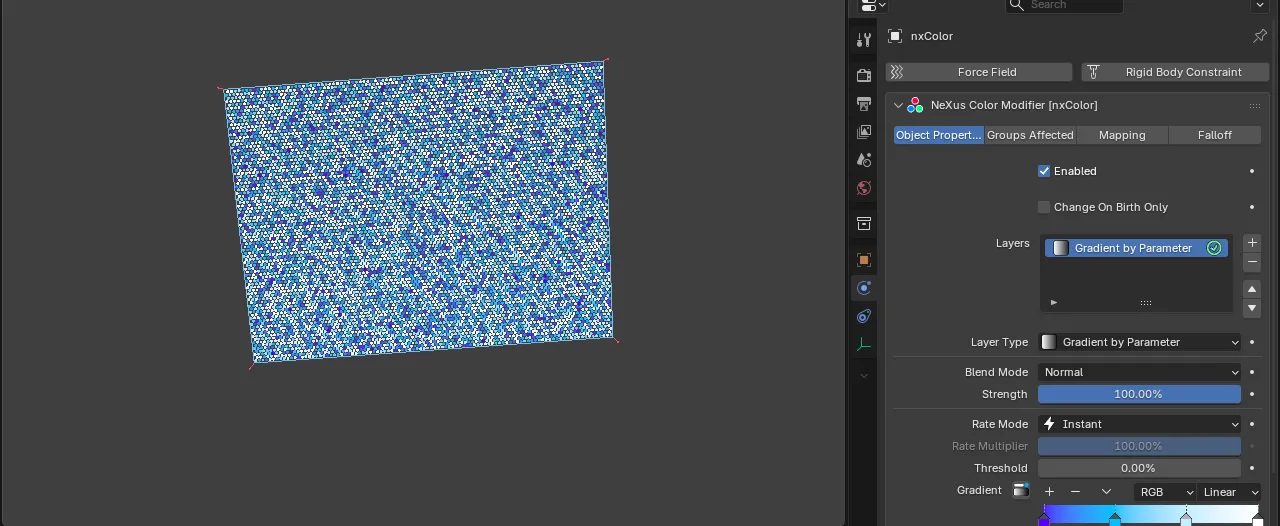The height and width of the screenshot is (526, 1280).
Task: Open the Blend Mode dropdown
Action: click(x=1139, y=372)
